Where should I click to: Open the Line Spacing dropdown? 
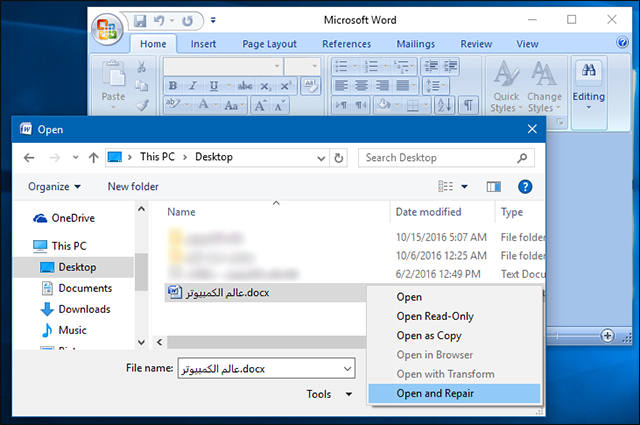coord(435,86)
